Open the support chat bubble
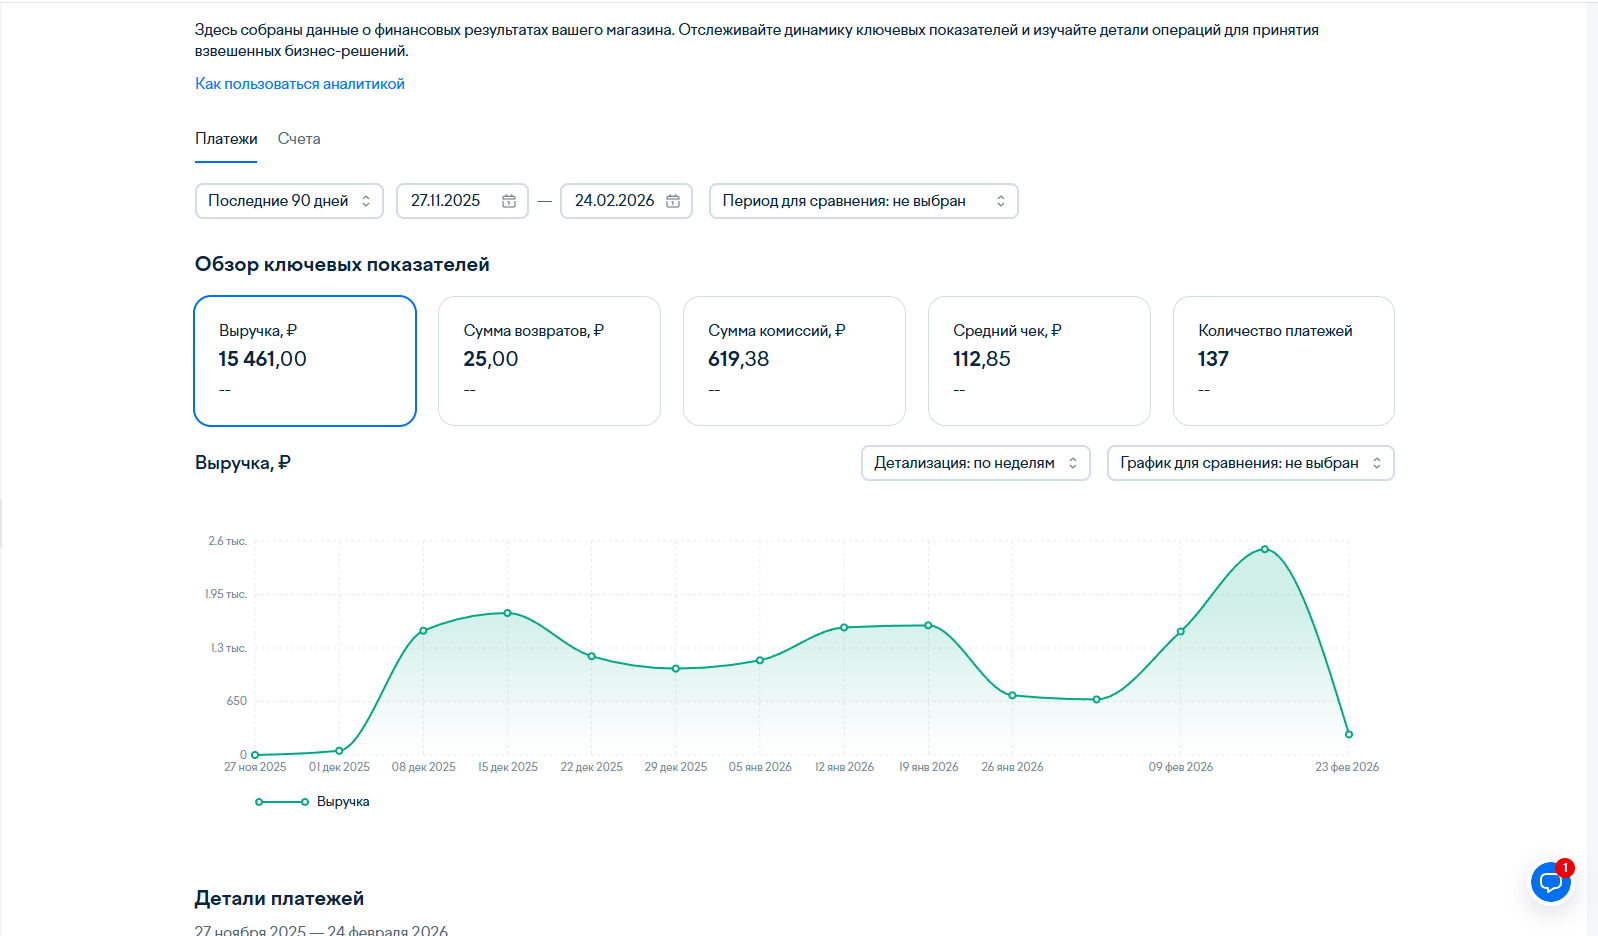1598x936 pixels. [x=1550, y=882]
